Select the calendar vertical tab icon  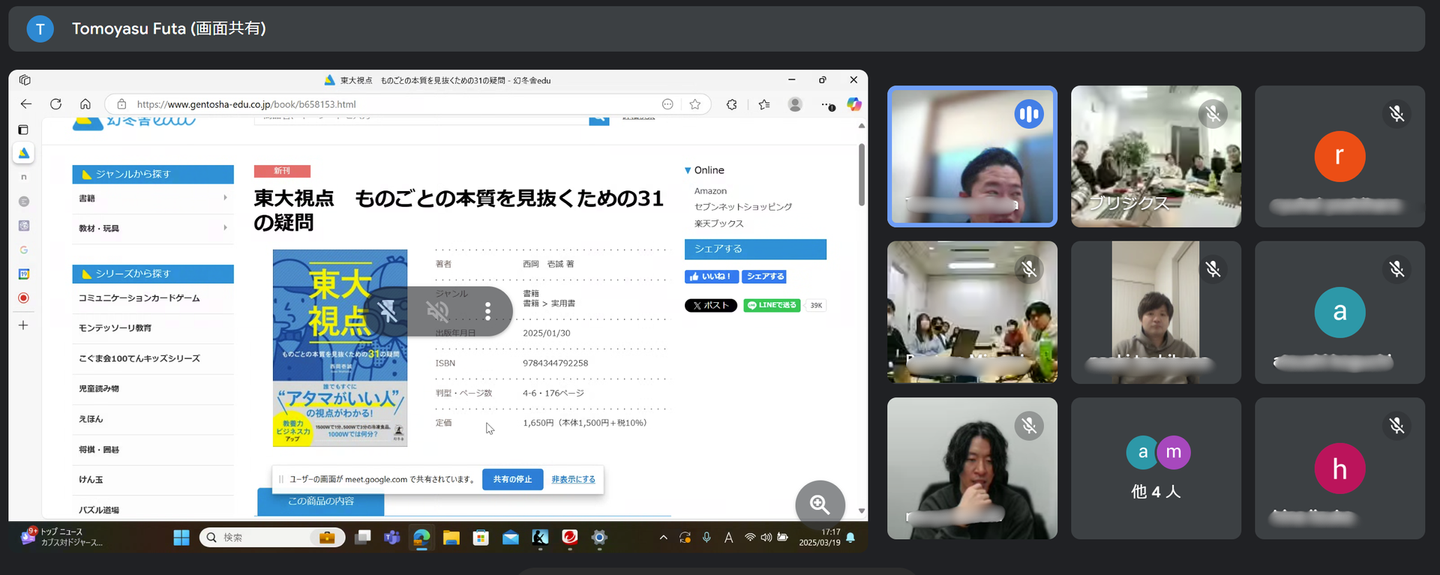24,273
